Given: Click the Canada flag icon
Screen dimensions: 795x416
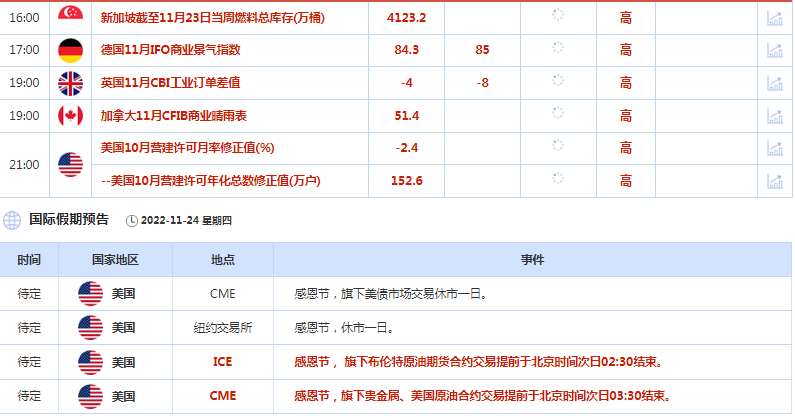Looking at the screenshot, I should [70, 116].
